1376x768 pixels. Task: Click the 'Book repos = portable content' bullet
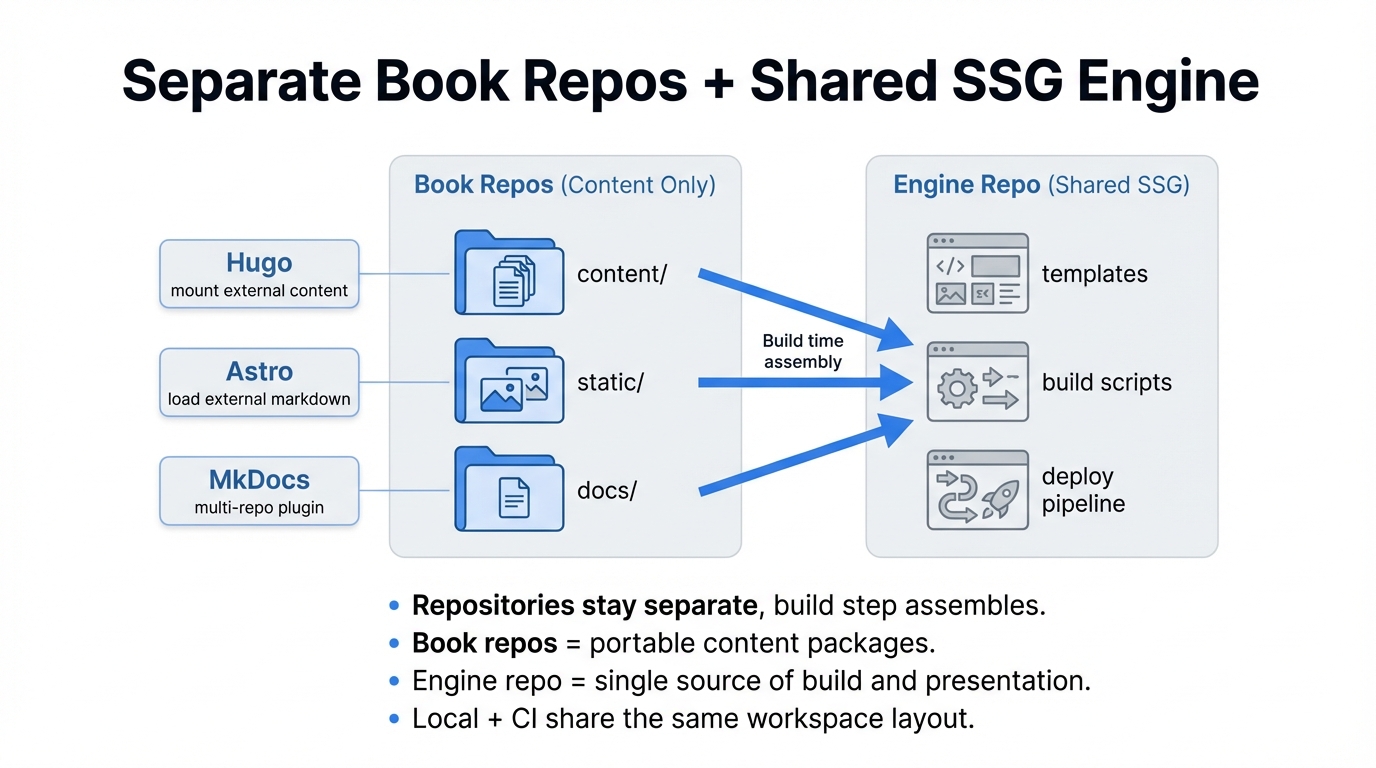click(x=673, y=643)
